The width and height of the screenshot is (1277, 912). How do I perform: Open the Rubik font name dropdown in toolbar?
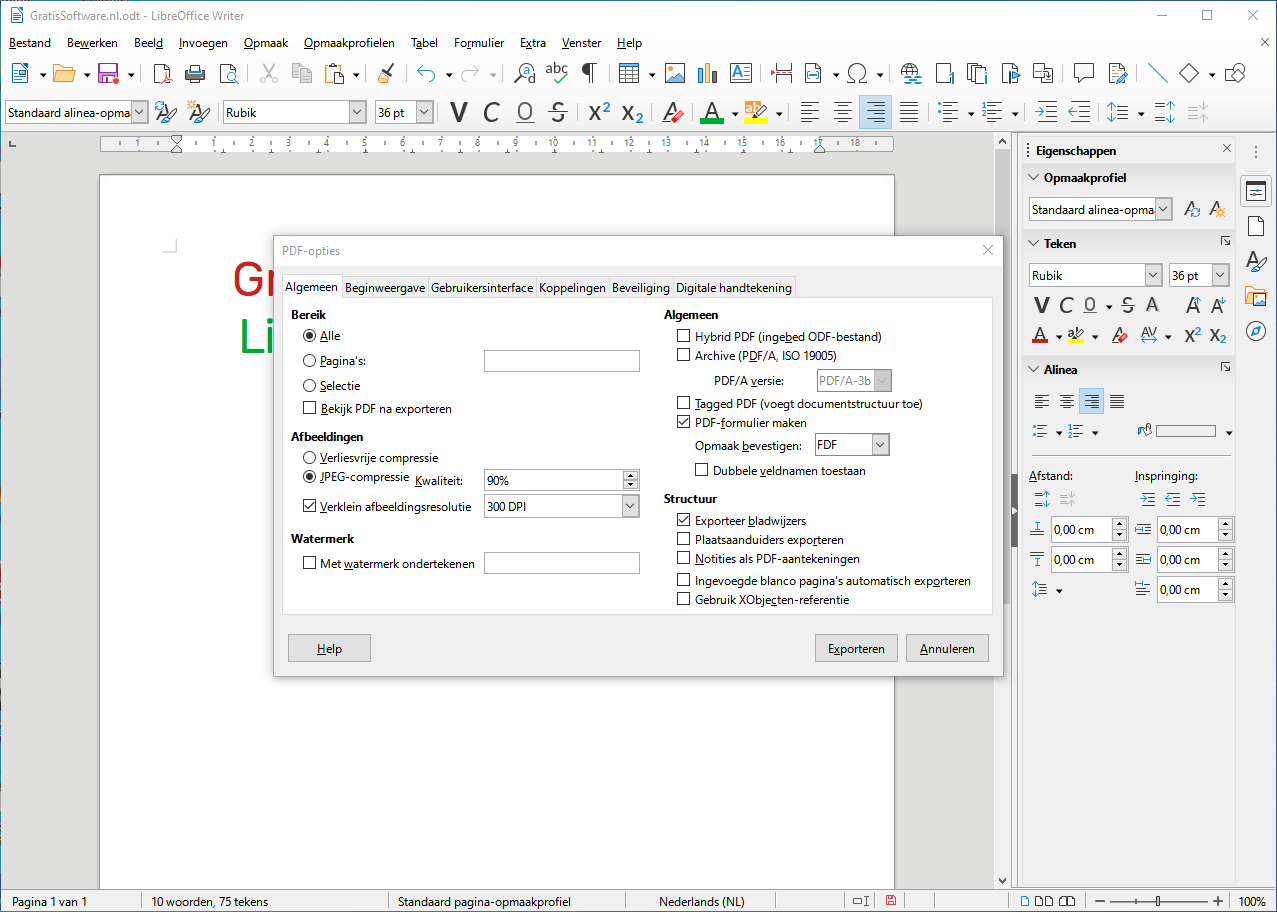(x=357, y=113)
